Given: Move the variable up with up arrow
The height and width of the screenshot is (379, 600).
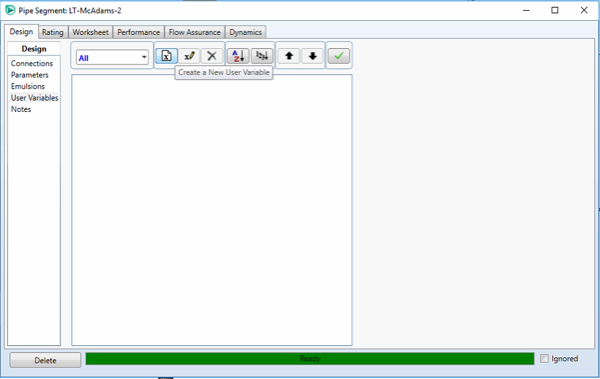Looking at the screenshot, I should pos(289,56).
